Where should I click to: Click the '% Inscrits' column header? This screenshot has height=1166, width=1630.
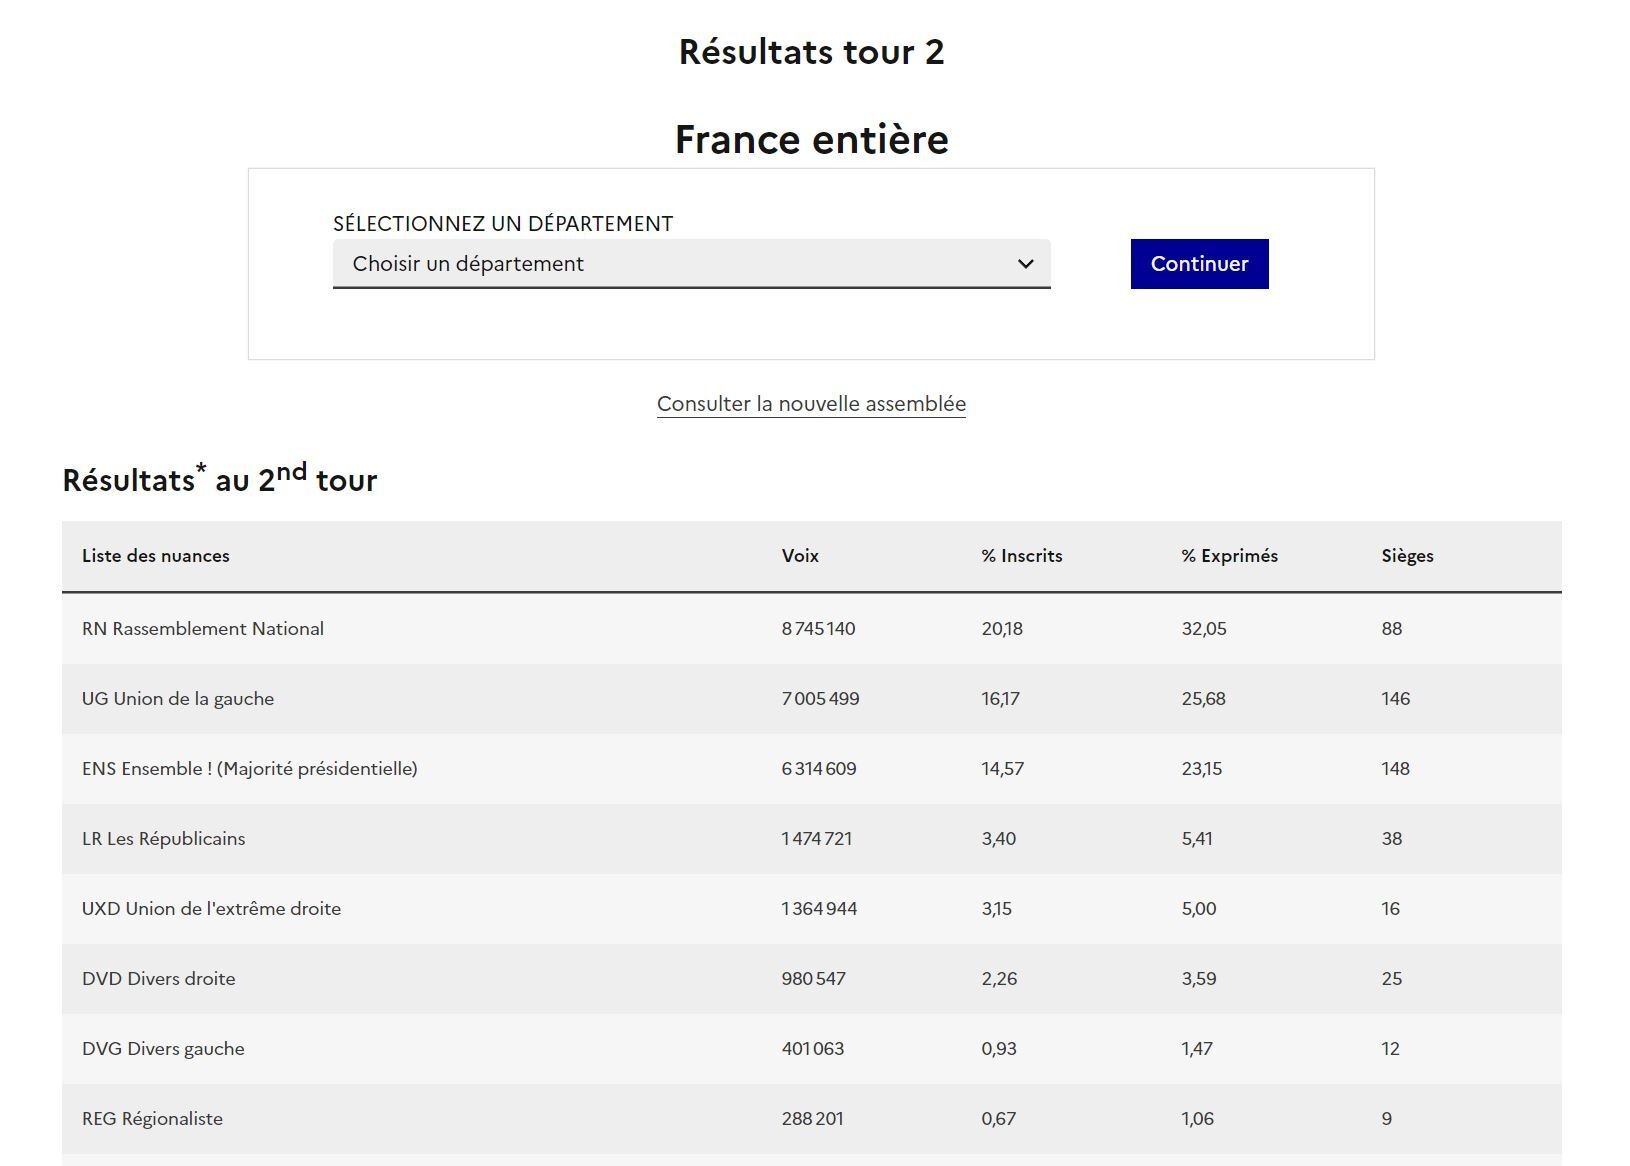tap(1021, 556)
